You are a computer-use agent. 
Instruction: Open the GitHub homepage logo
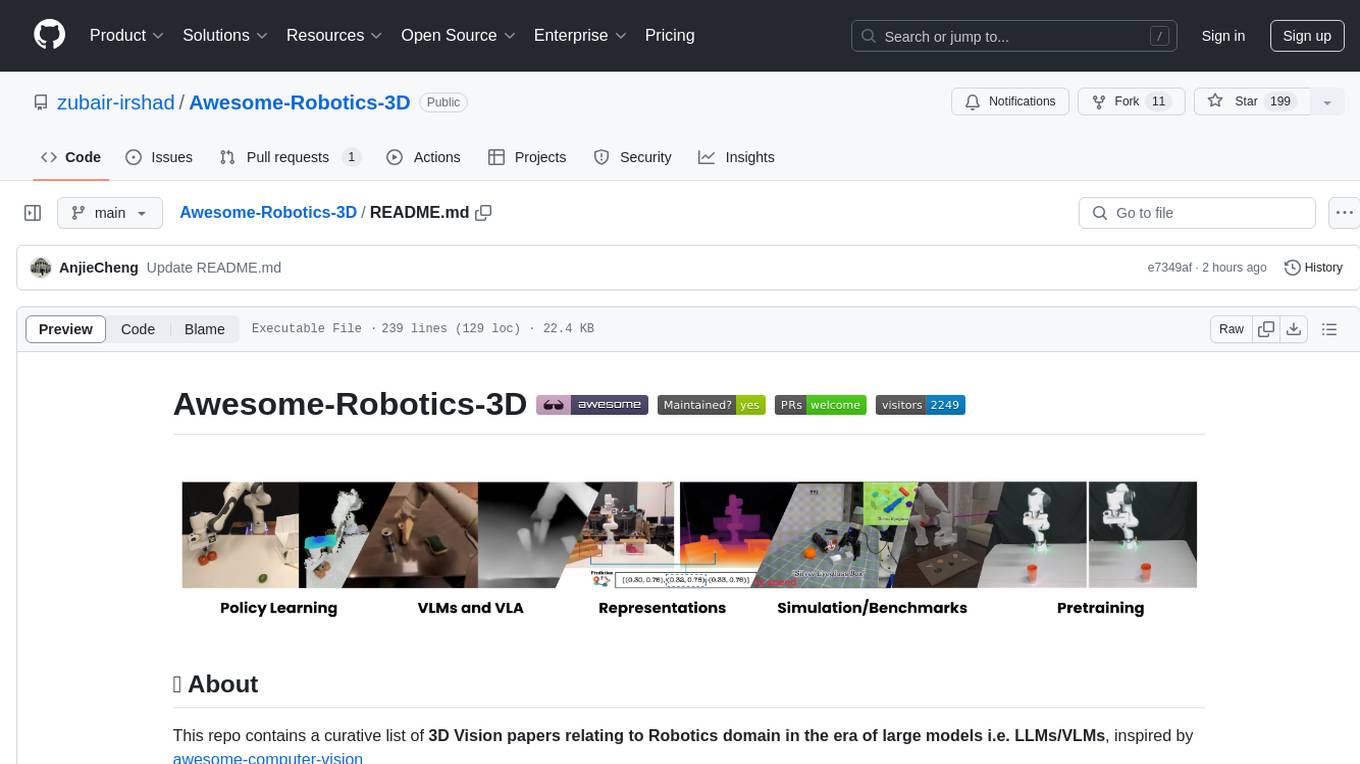49,35
